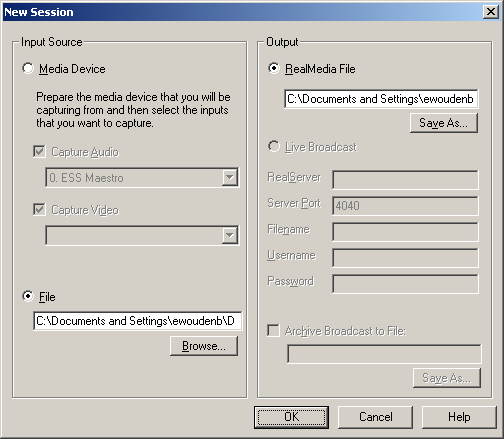Close the New Session window
Screen dimensions: 504x439
coord(491,12)
